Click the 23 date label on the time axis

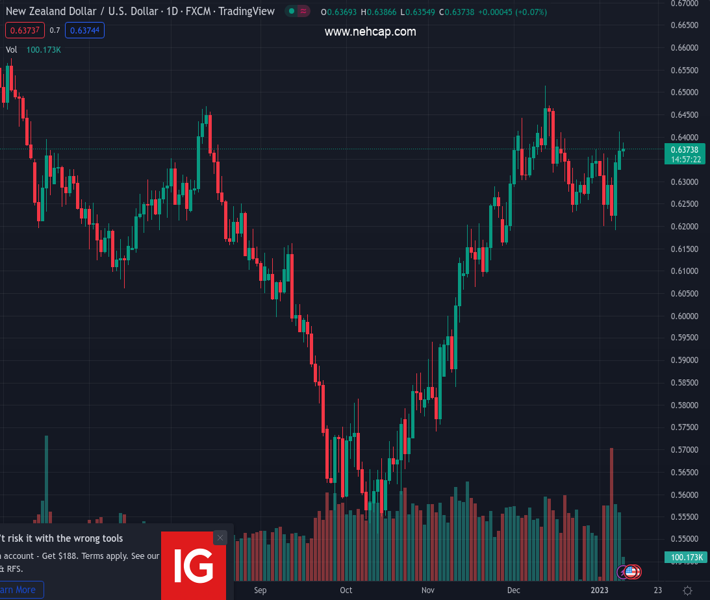click(x=657, y=590)
